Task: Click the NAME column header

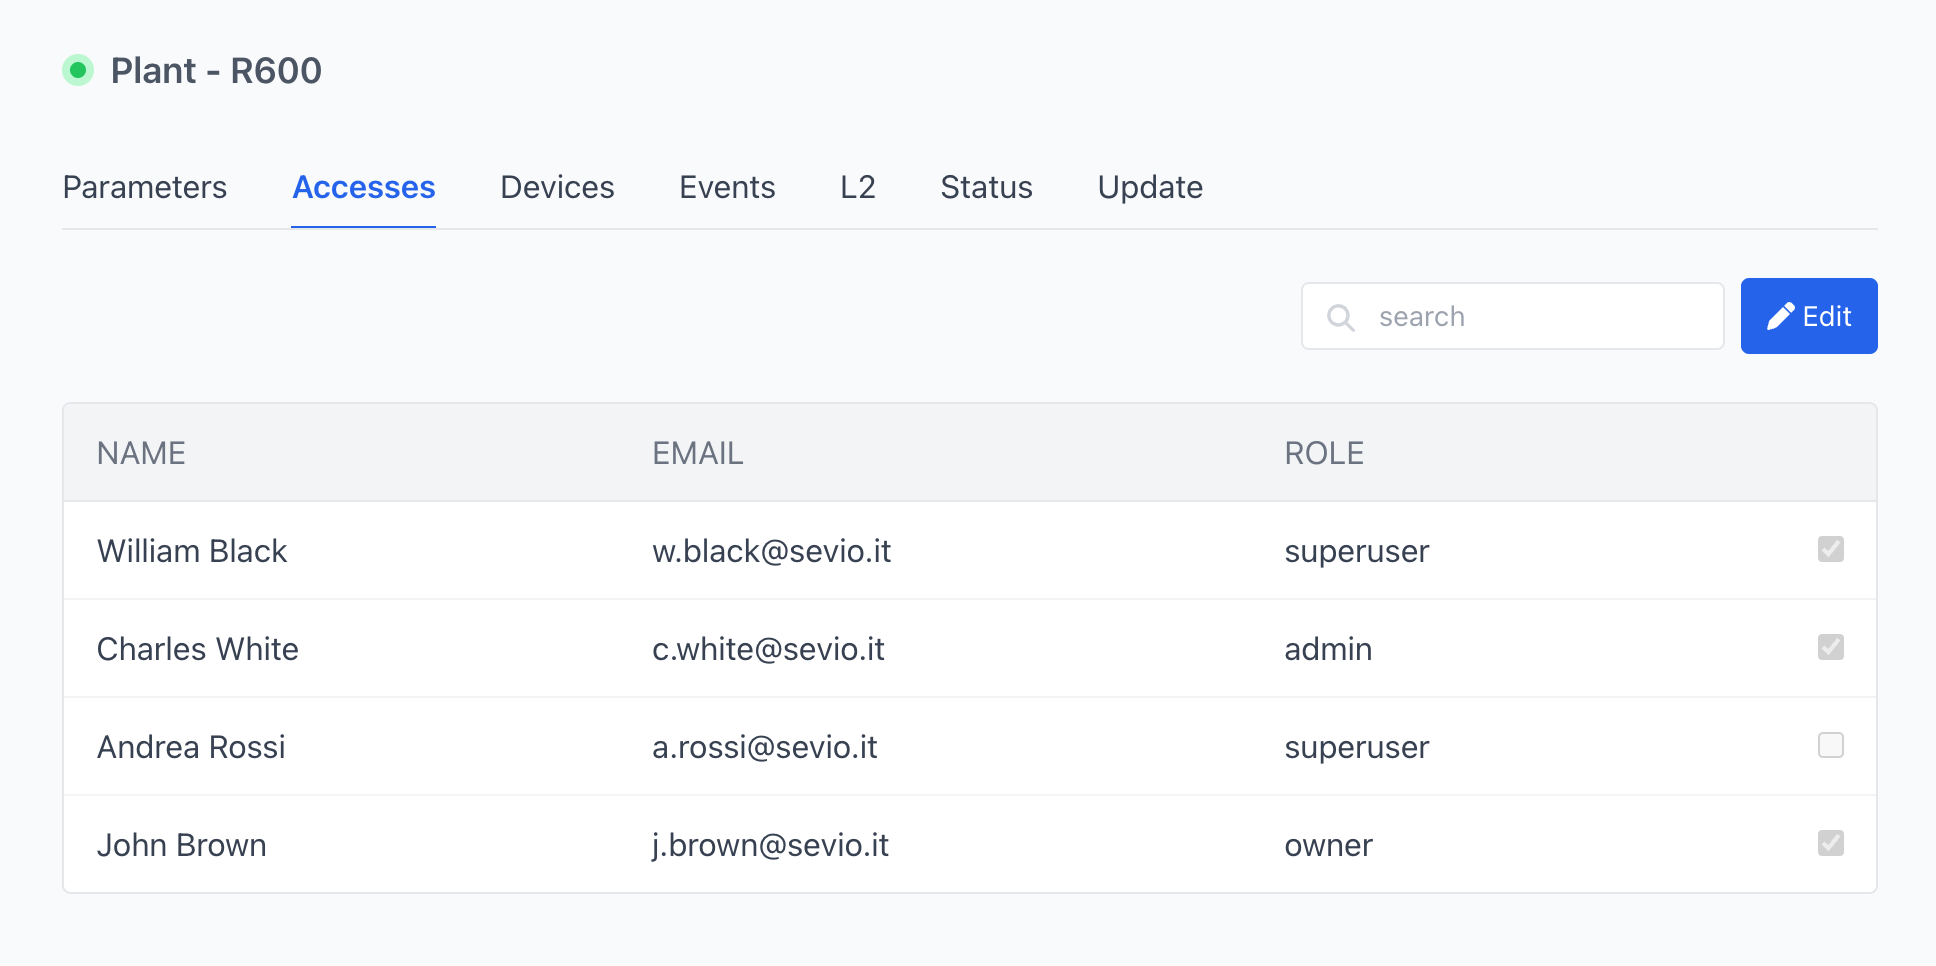Action: tap(141, 454)
